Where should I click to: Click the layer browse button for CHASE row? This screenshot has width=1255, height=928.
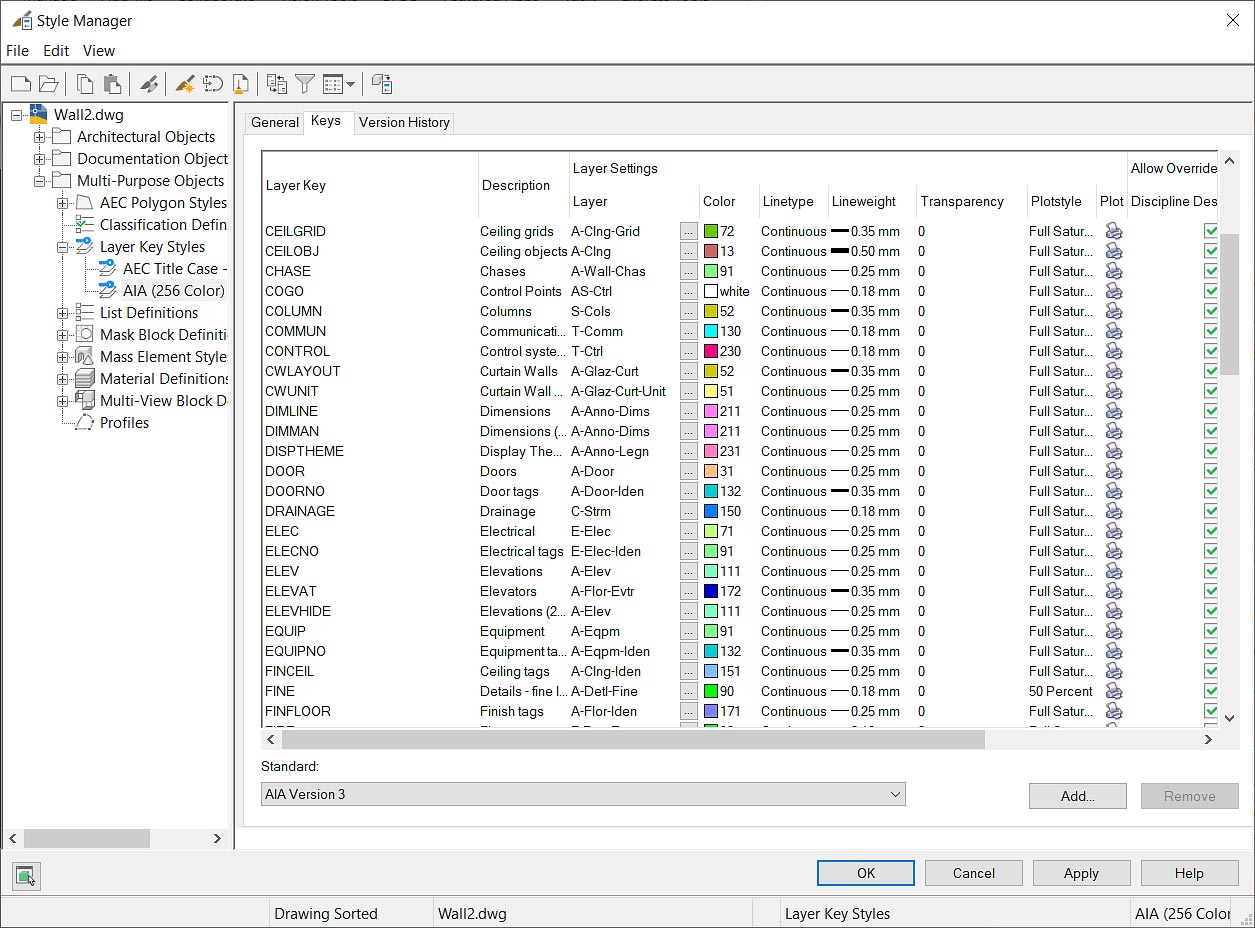click(688, 271)
